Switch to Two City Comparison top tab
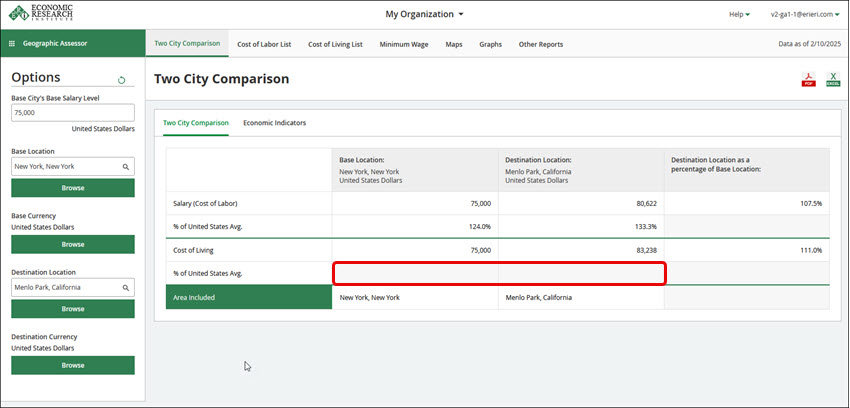 click(187, 44)
